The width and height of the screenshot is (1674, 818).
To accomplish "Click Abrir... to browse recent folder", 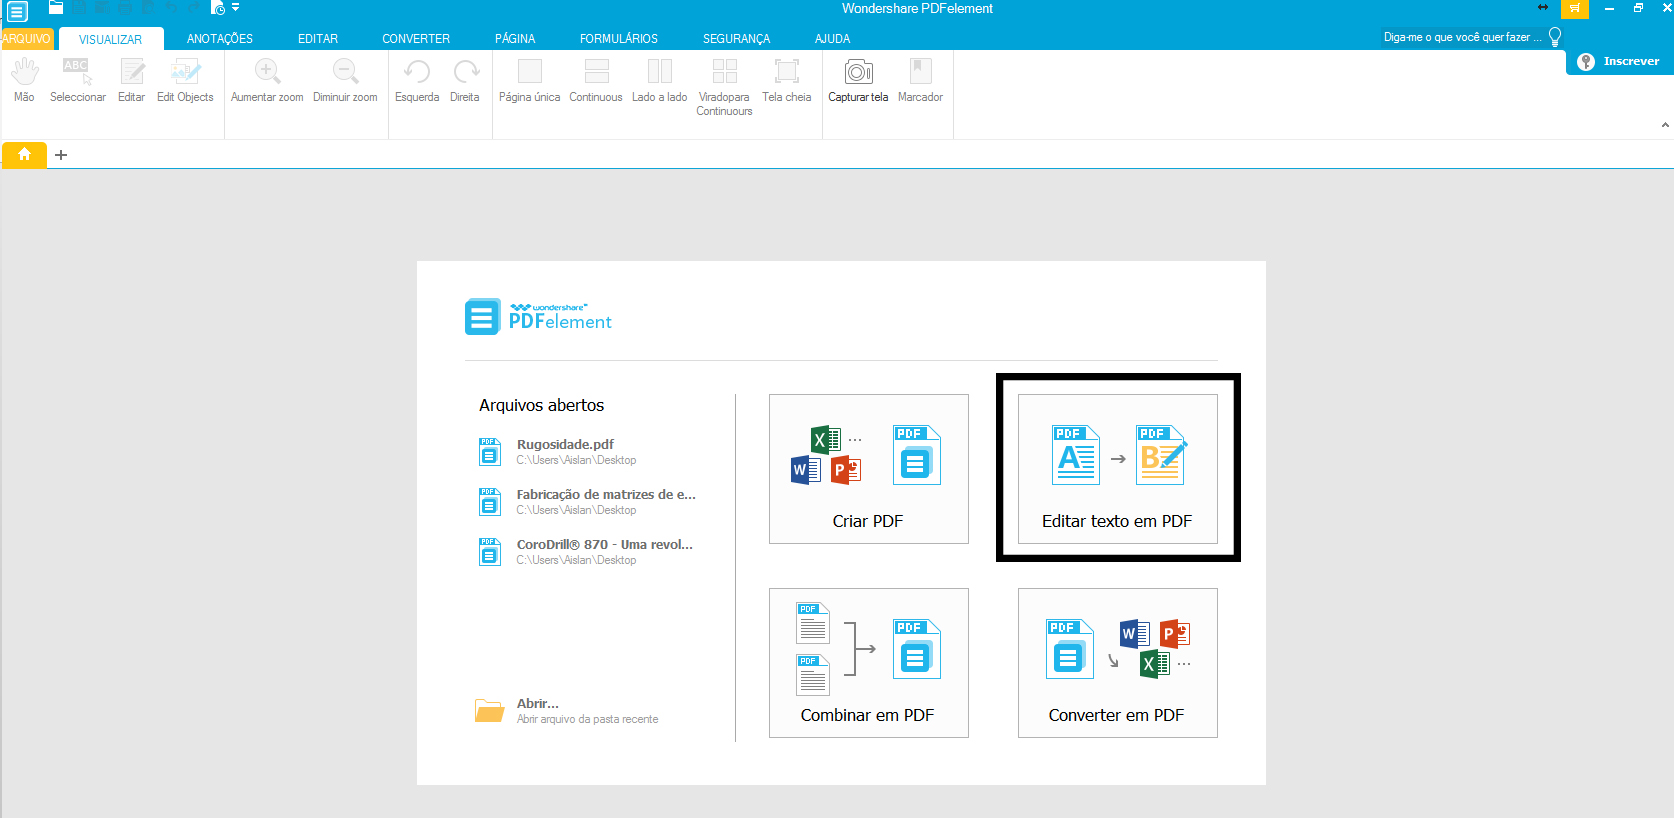I will click(567, 710).
